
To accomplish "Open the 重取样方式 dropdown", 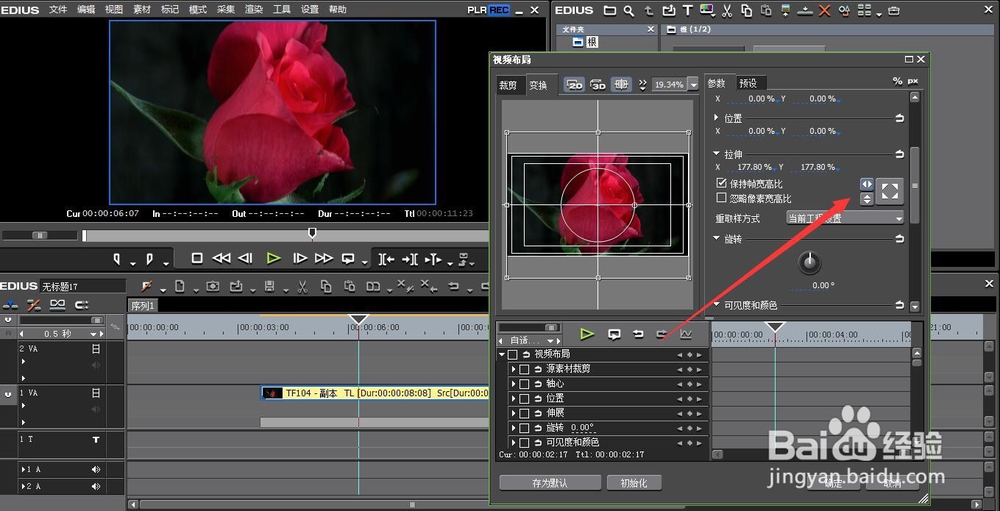I will point(844,218).
